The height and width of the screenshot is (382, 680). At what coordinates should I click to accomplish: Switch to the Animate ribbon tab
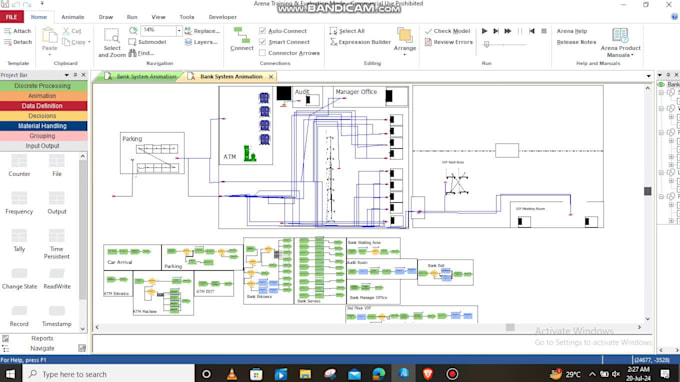[72, 17]
